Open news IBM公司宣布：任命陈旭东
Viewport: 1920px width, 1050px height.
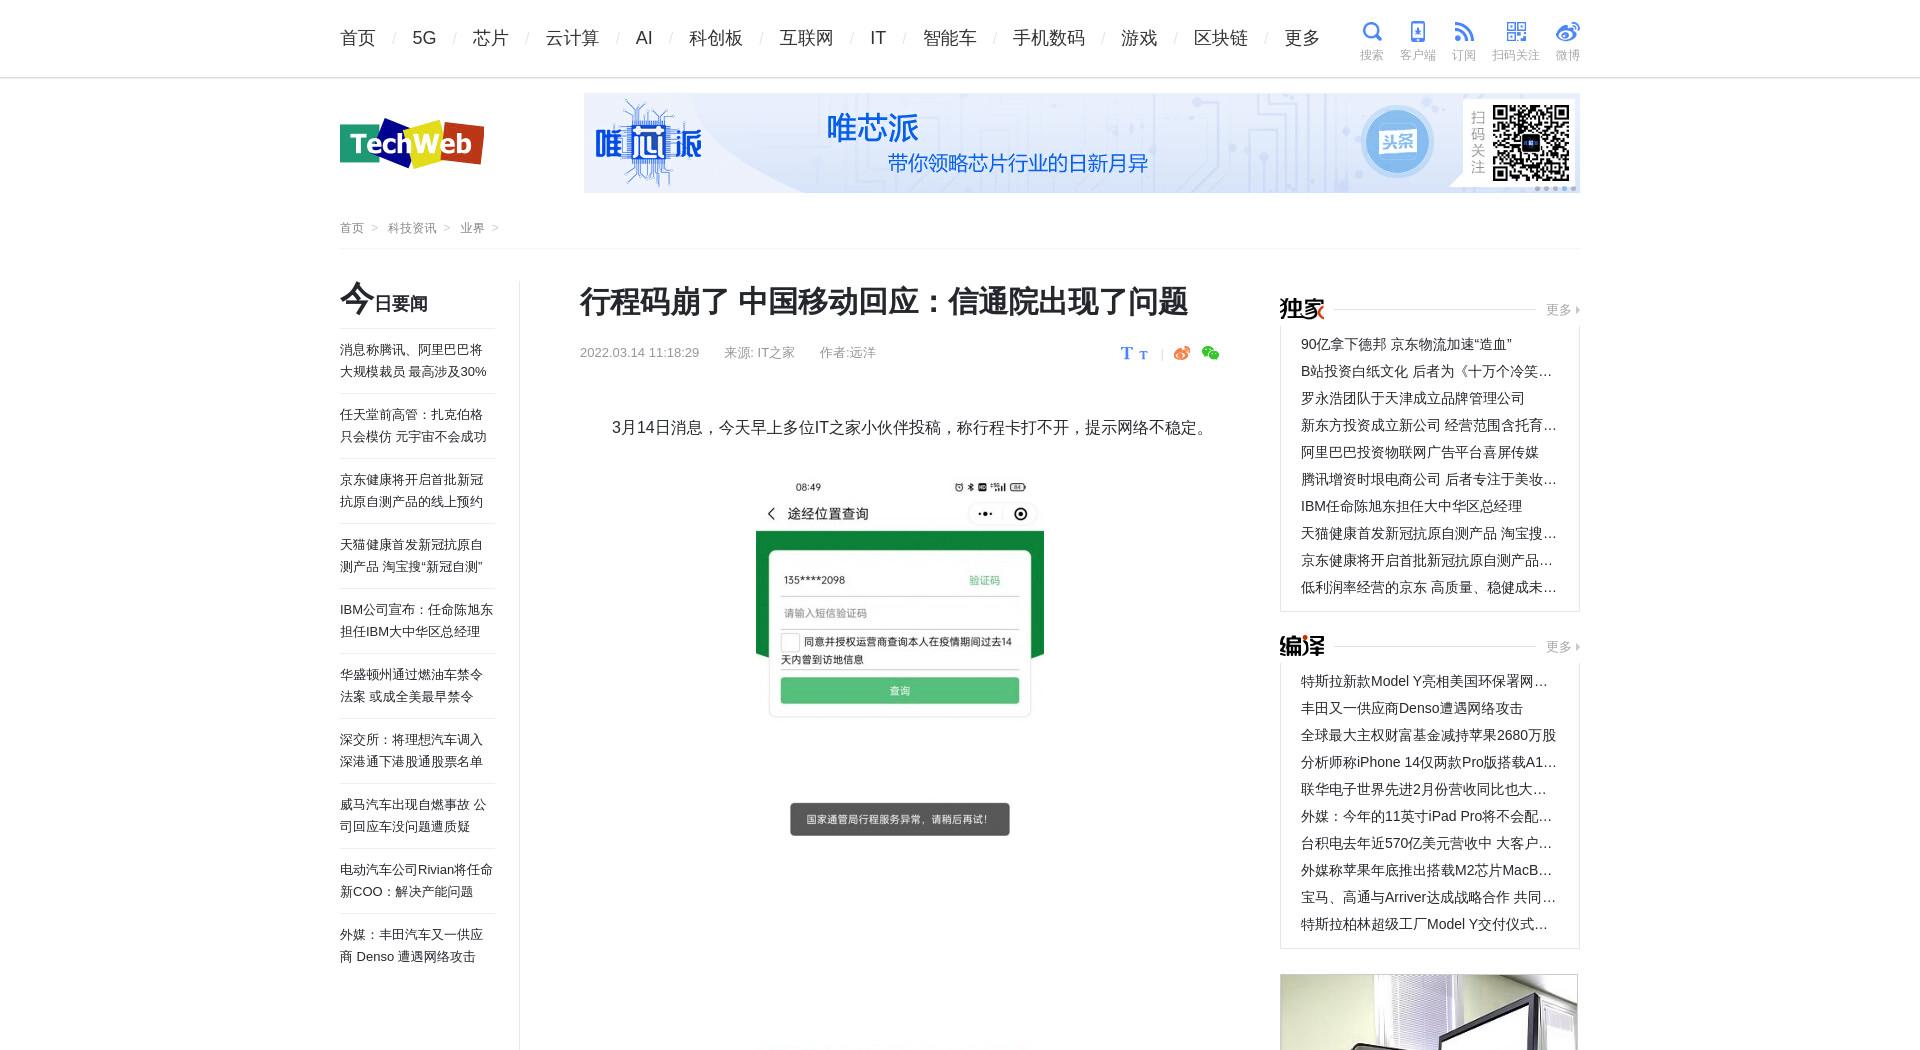pyautogui.click(x=416, y=621)
